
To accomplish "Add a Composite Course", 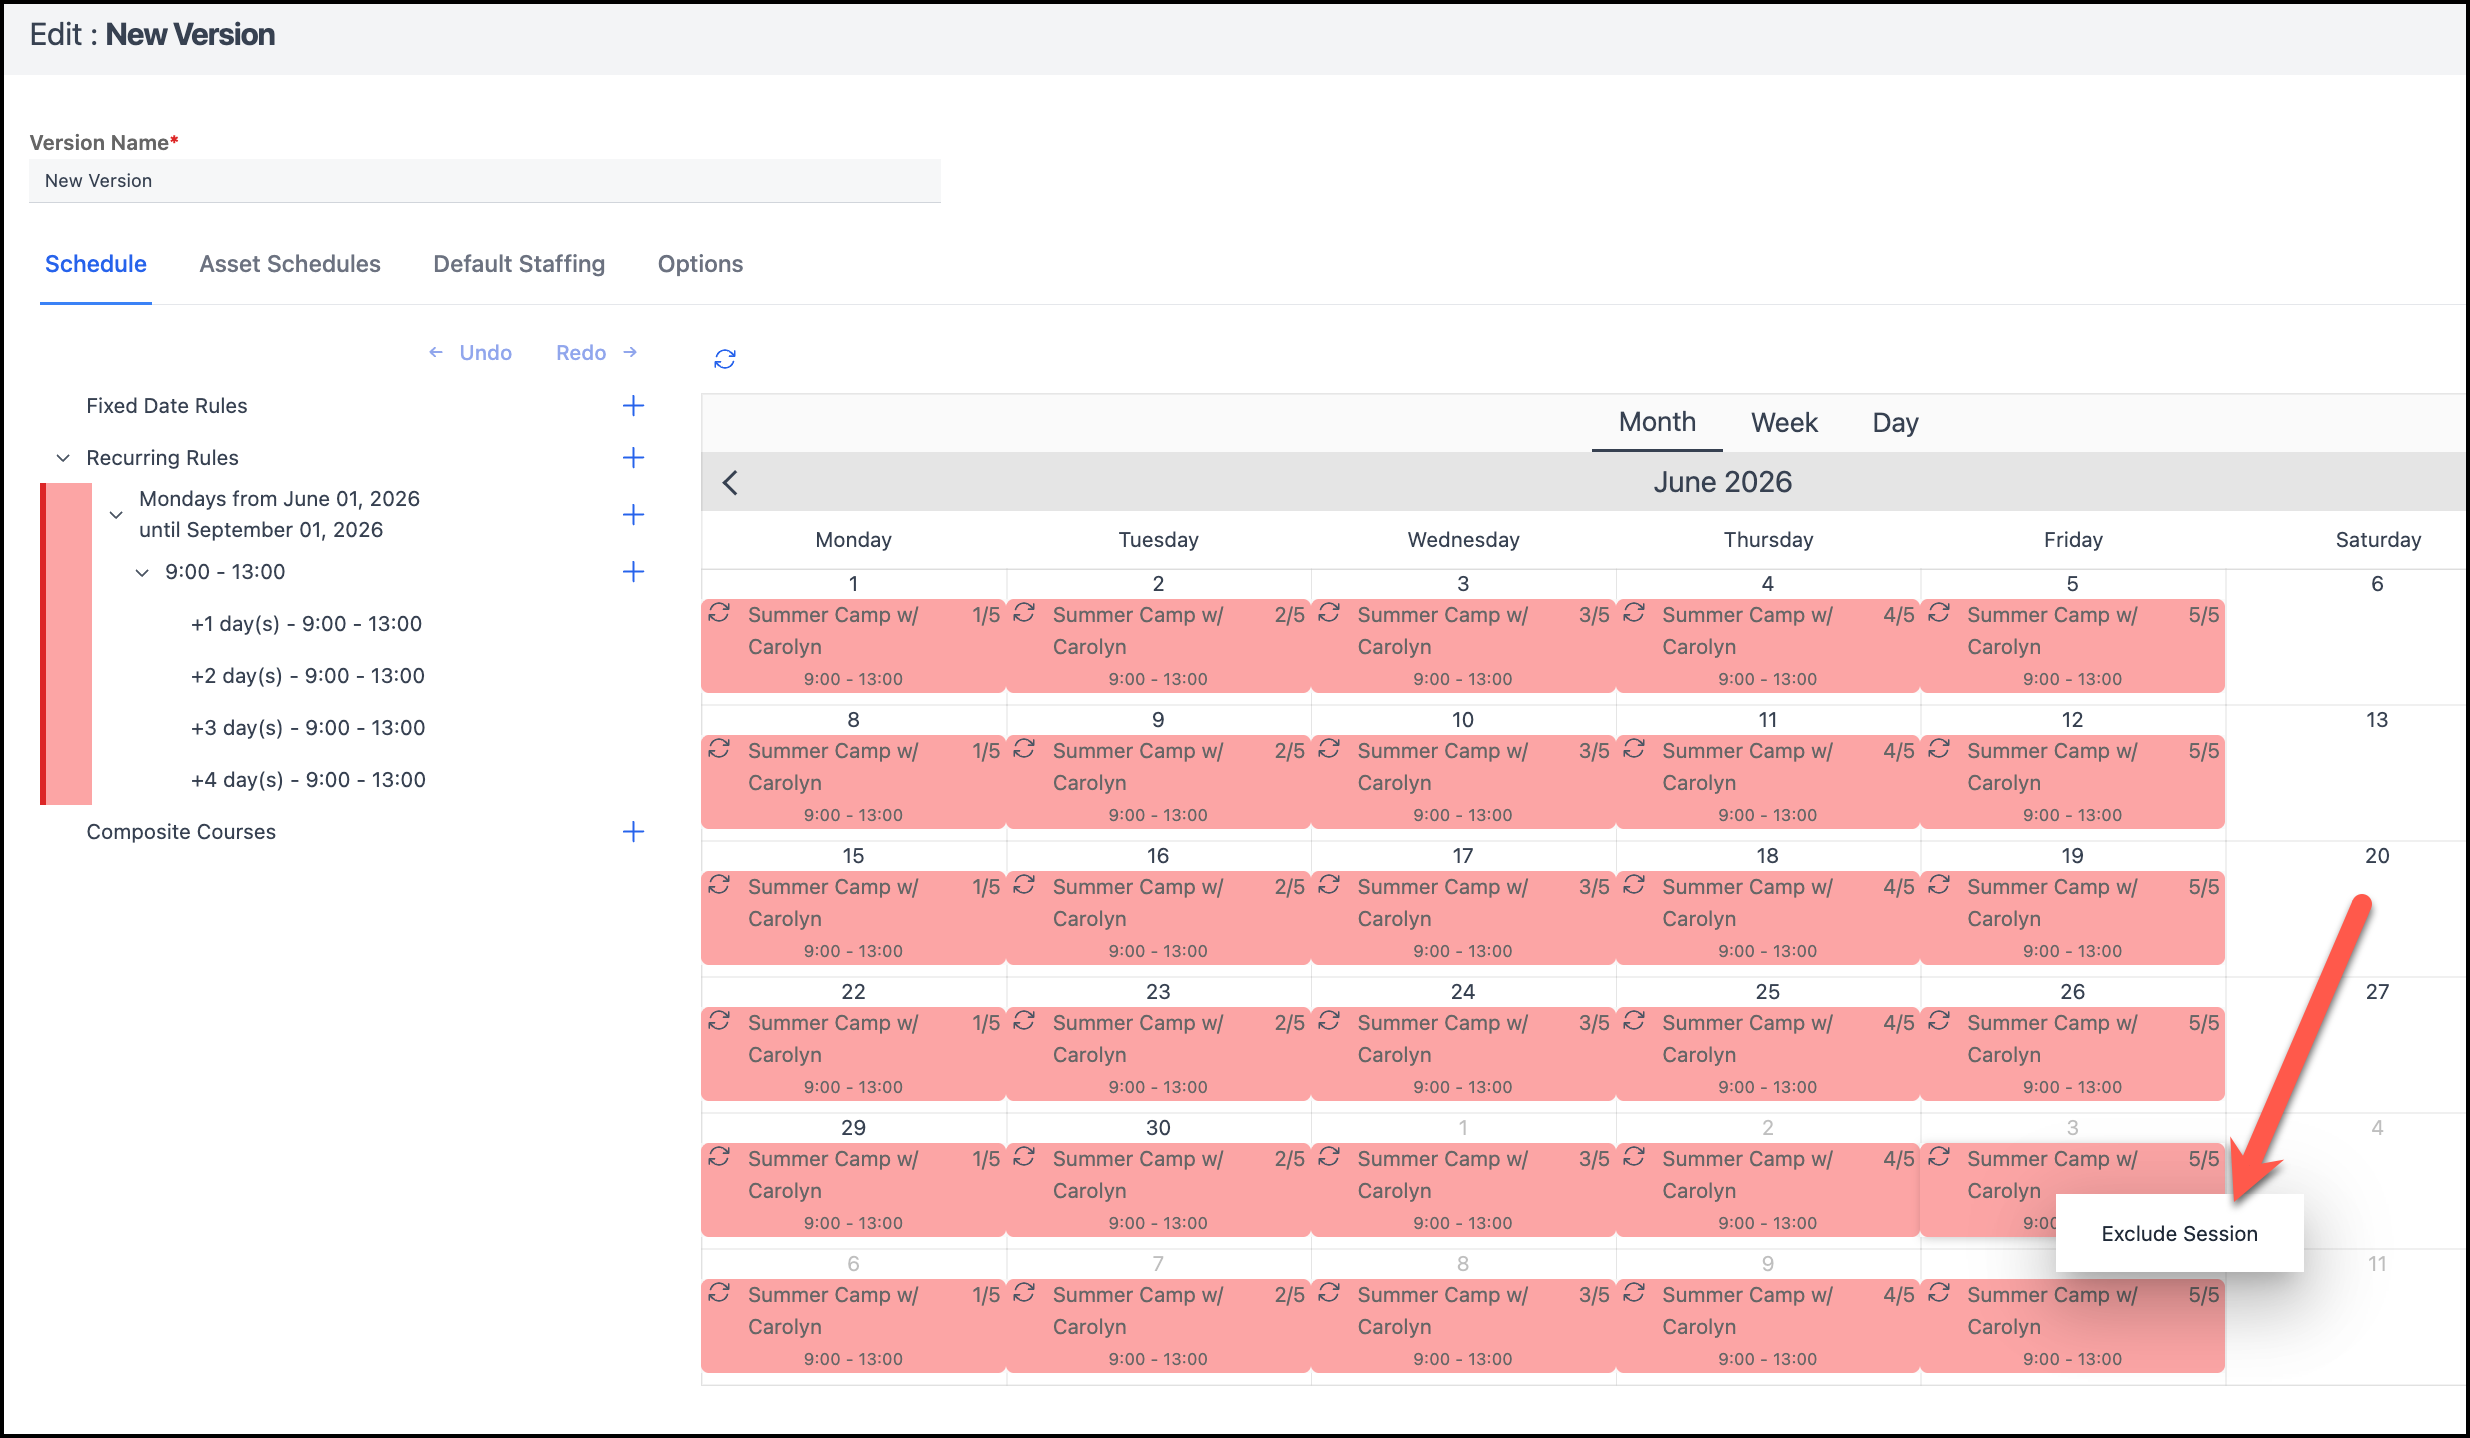I will coord(633,832).
